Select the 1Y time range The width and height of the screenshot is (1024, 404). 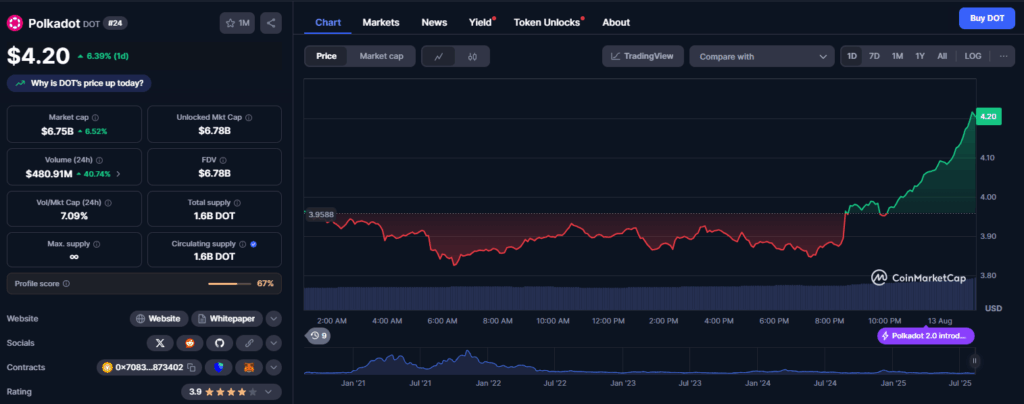(x=920, y=56)
